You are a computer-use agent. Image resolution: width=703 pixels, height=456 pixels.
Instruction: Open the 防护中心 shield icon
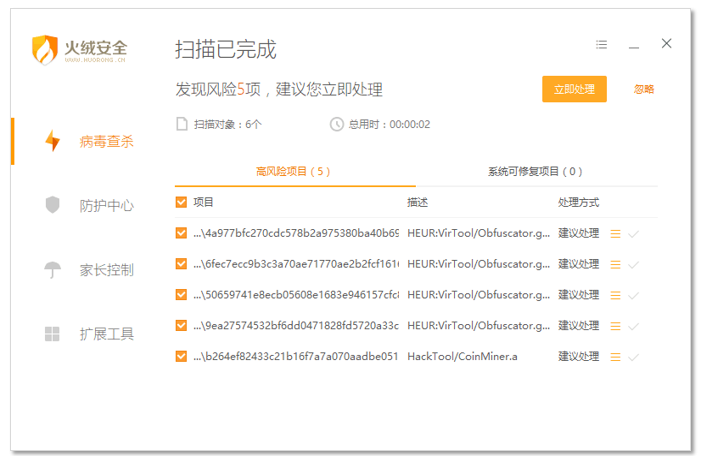tap(53, 205)
